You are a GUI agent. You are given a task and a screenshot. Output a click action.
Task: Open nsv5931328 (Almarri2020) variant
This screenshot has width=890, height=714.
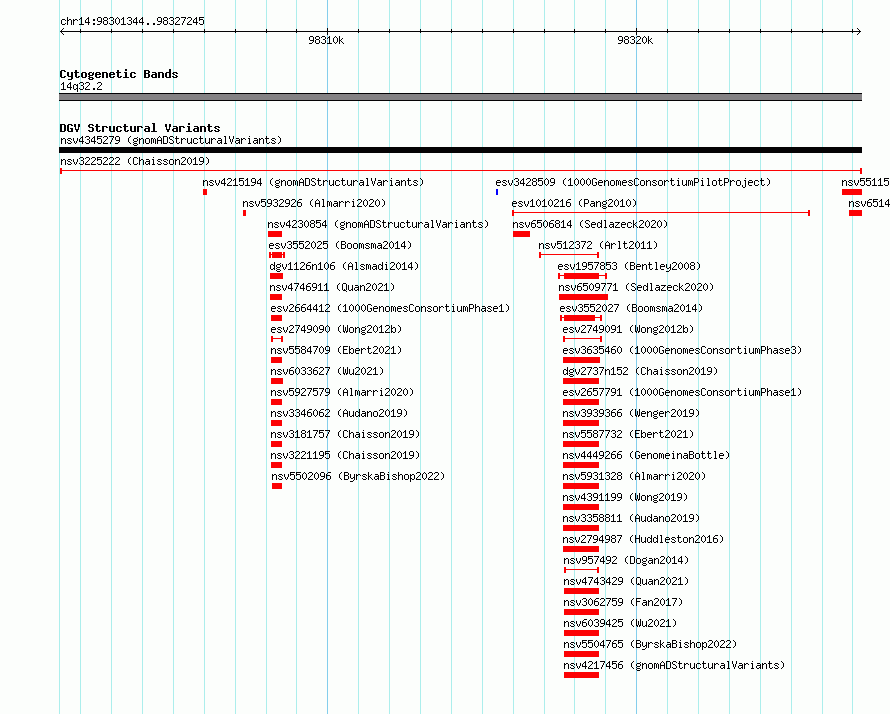pos(635,476)
